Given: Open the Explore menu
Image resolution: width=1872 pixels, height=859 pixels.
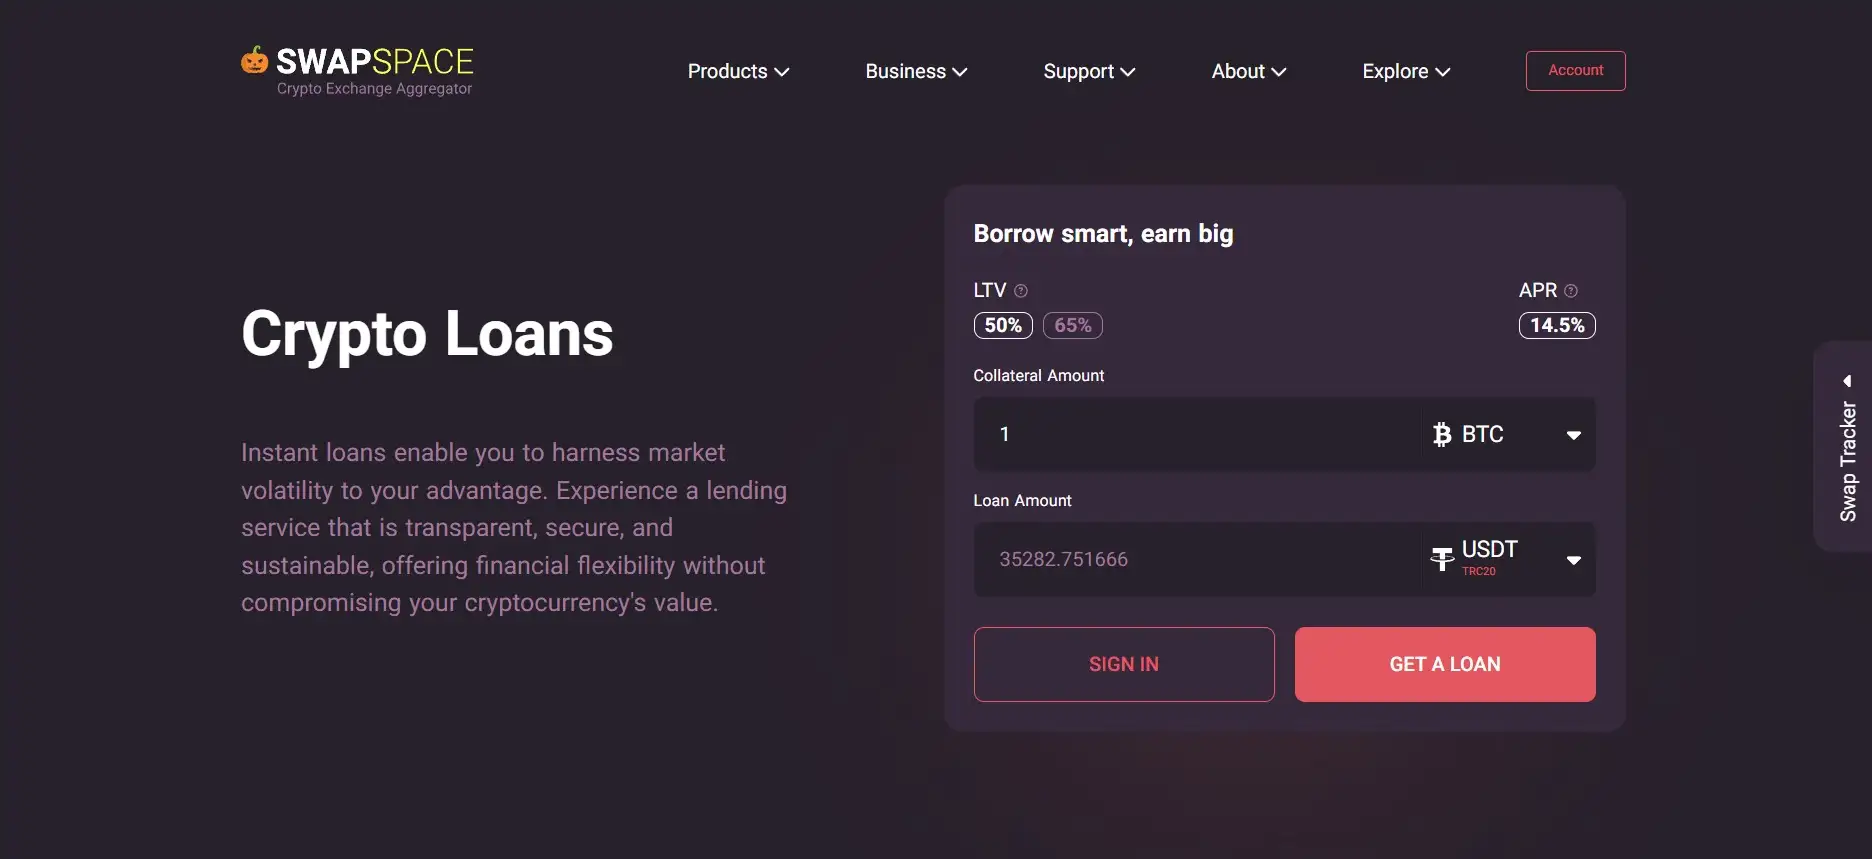Looking at the screenshot, I should click(x=1406, y=71).
